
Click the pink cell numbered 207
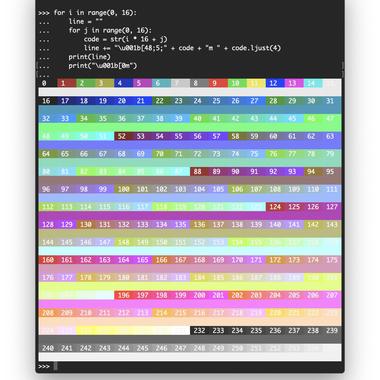(x=332, y=295)
